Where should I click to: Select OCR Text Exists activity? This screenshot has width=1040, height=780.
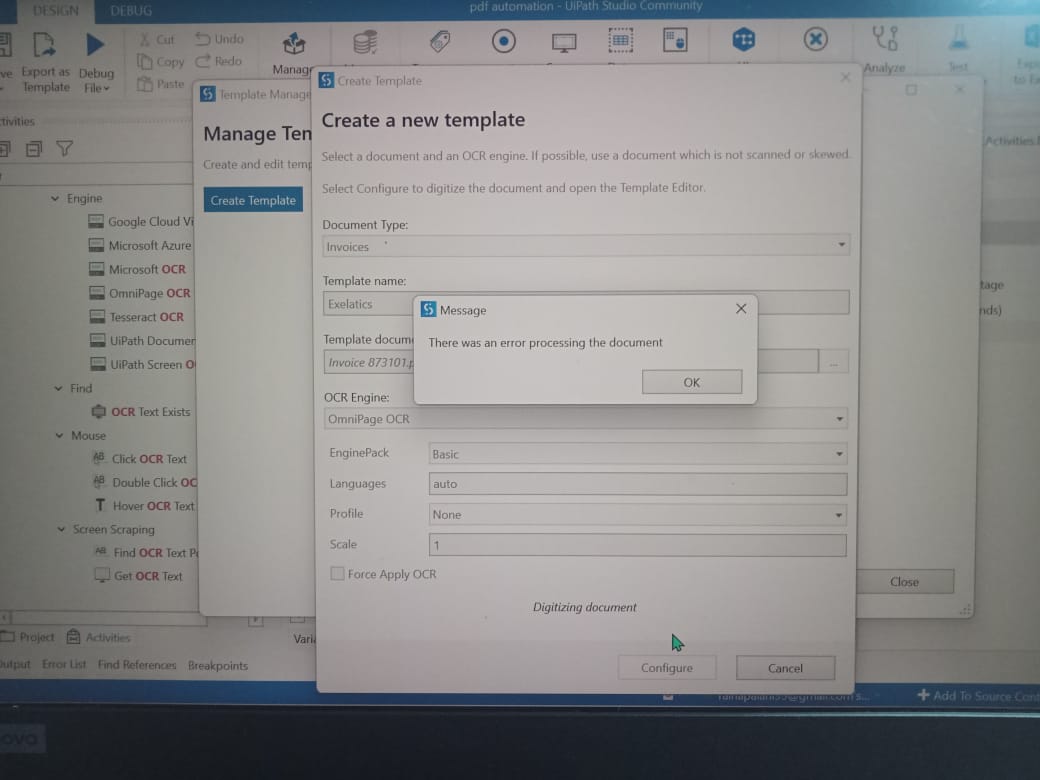[141, 412]
